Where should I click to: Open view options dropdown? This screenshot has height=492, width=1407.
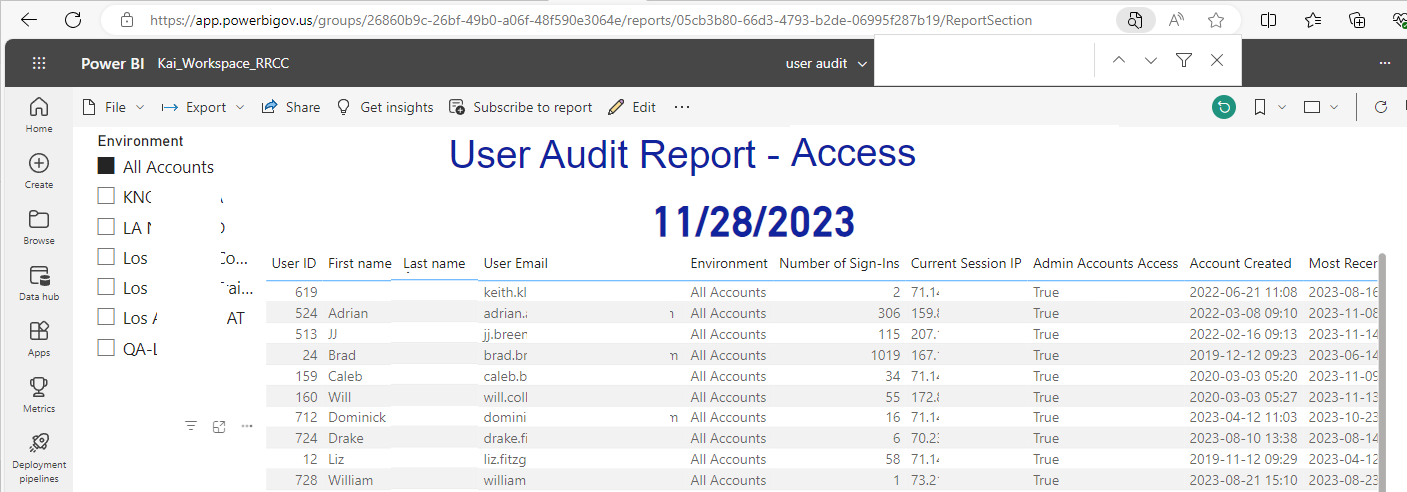click(1321, 107)
